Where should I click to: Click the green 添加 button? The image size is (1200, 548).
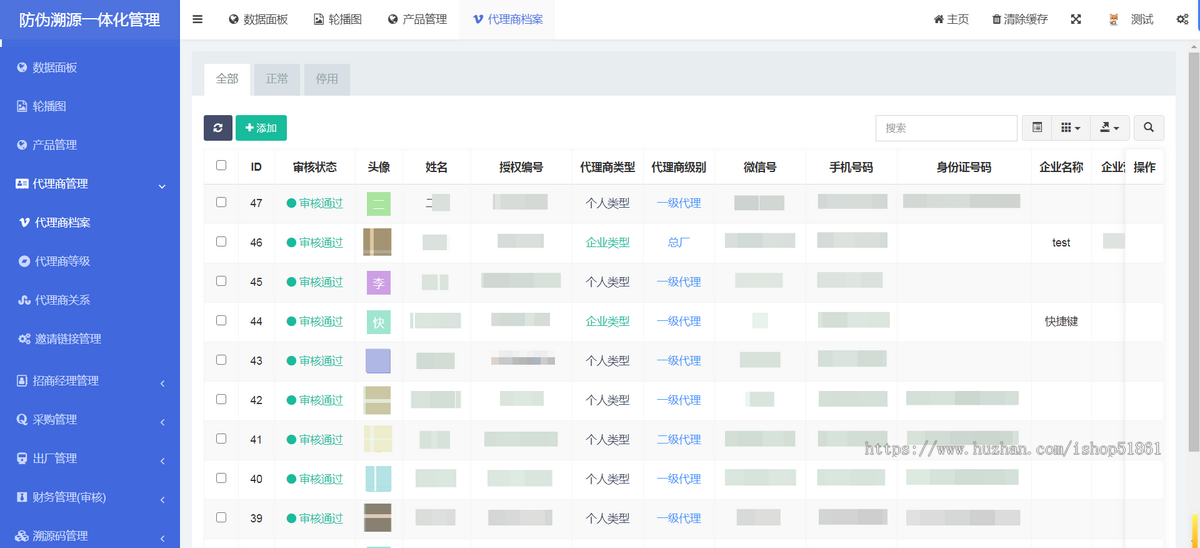pyautogui.click(x=261, y=128)
